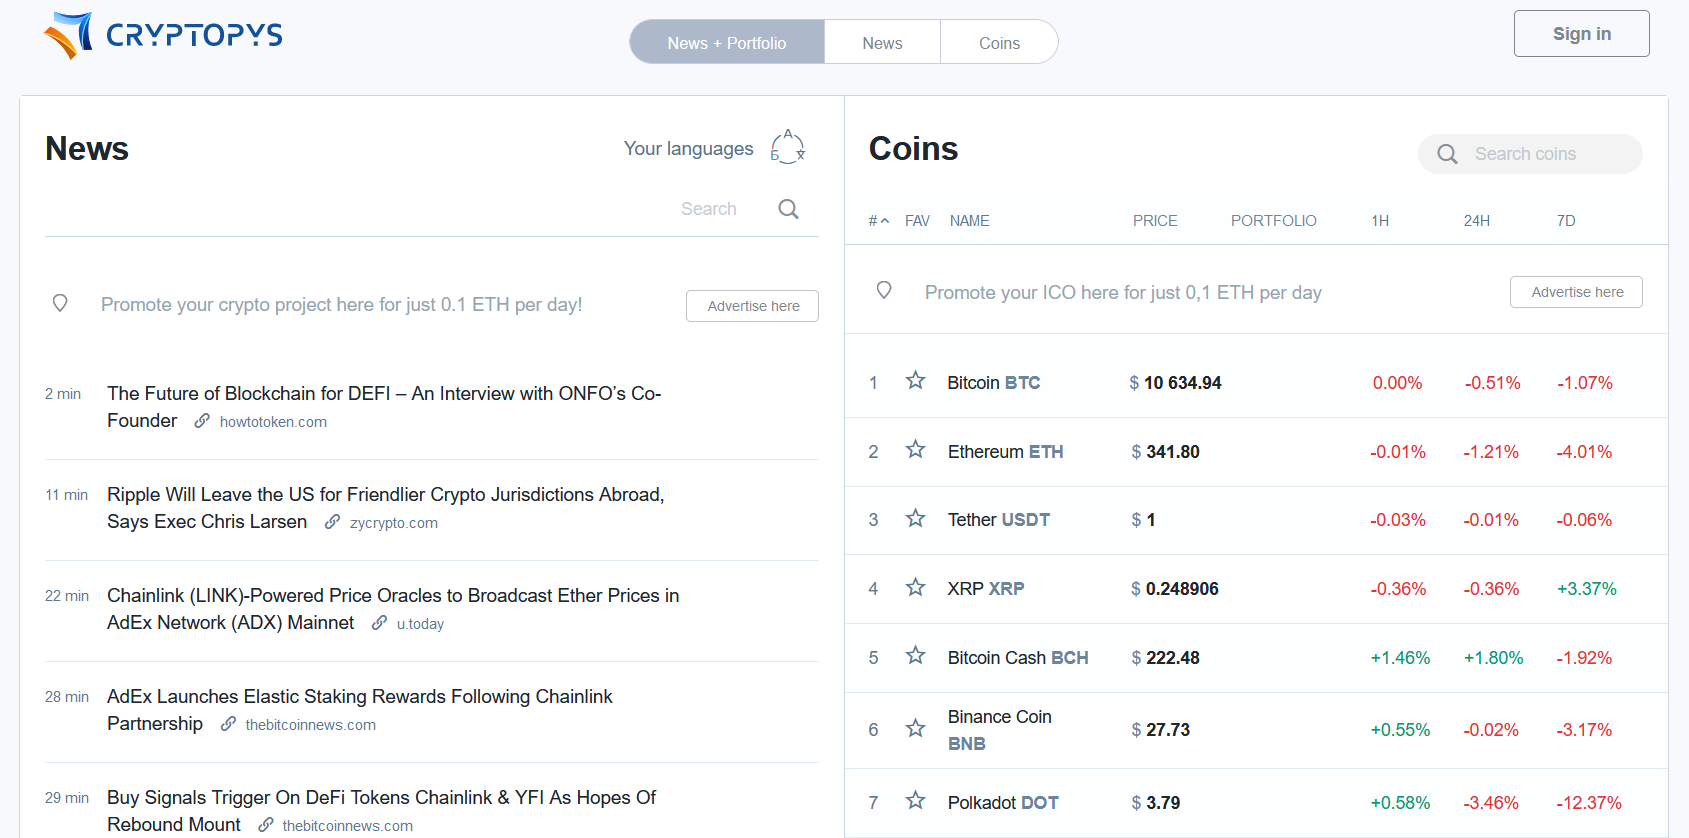Click in the news Search field
This screenshot has height=838, width=1689.
(708, 209)
